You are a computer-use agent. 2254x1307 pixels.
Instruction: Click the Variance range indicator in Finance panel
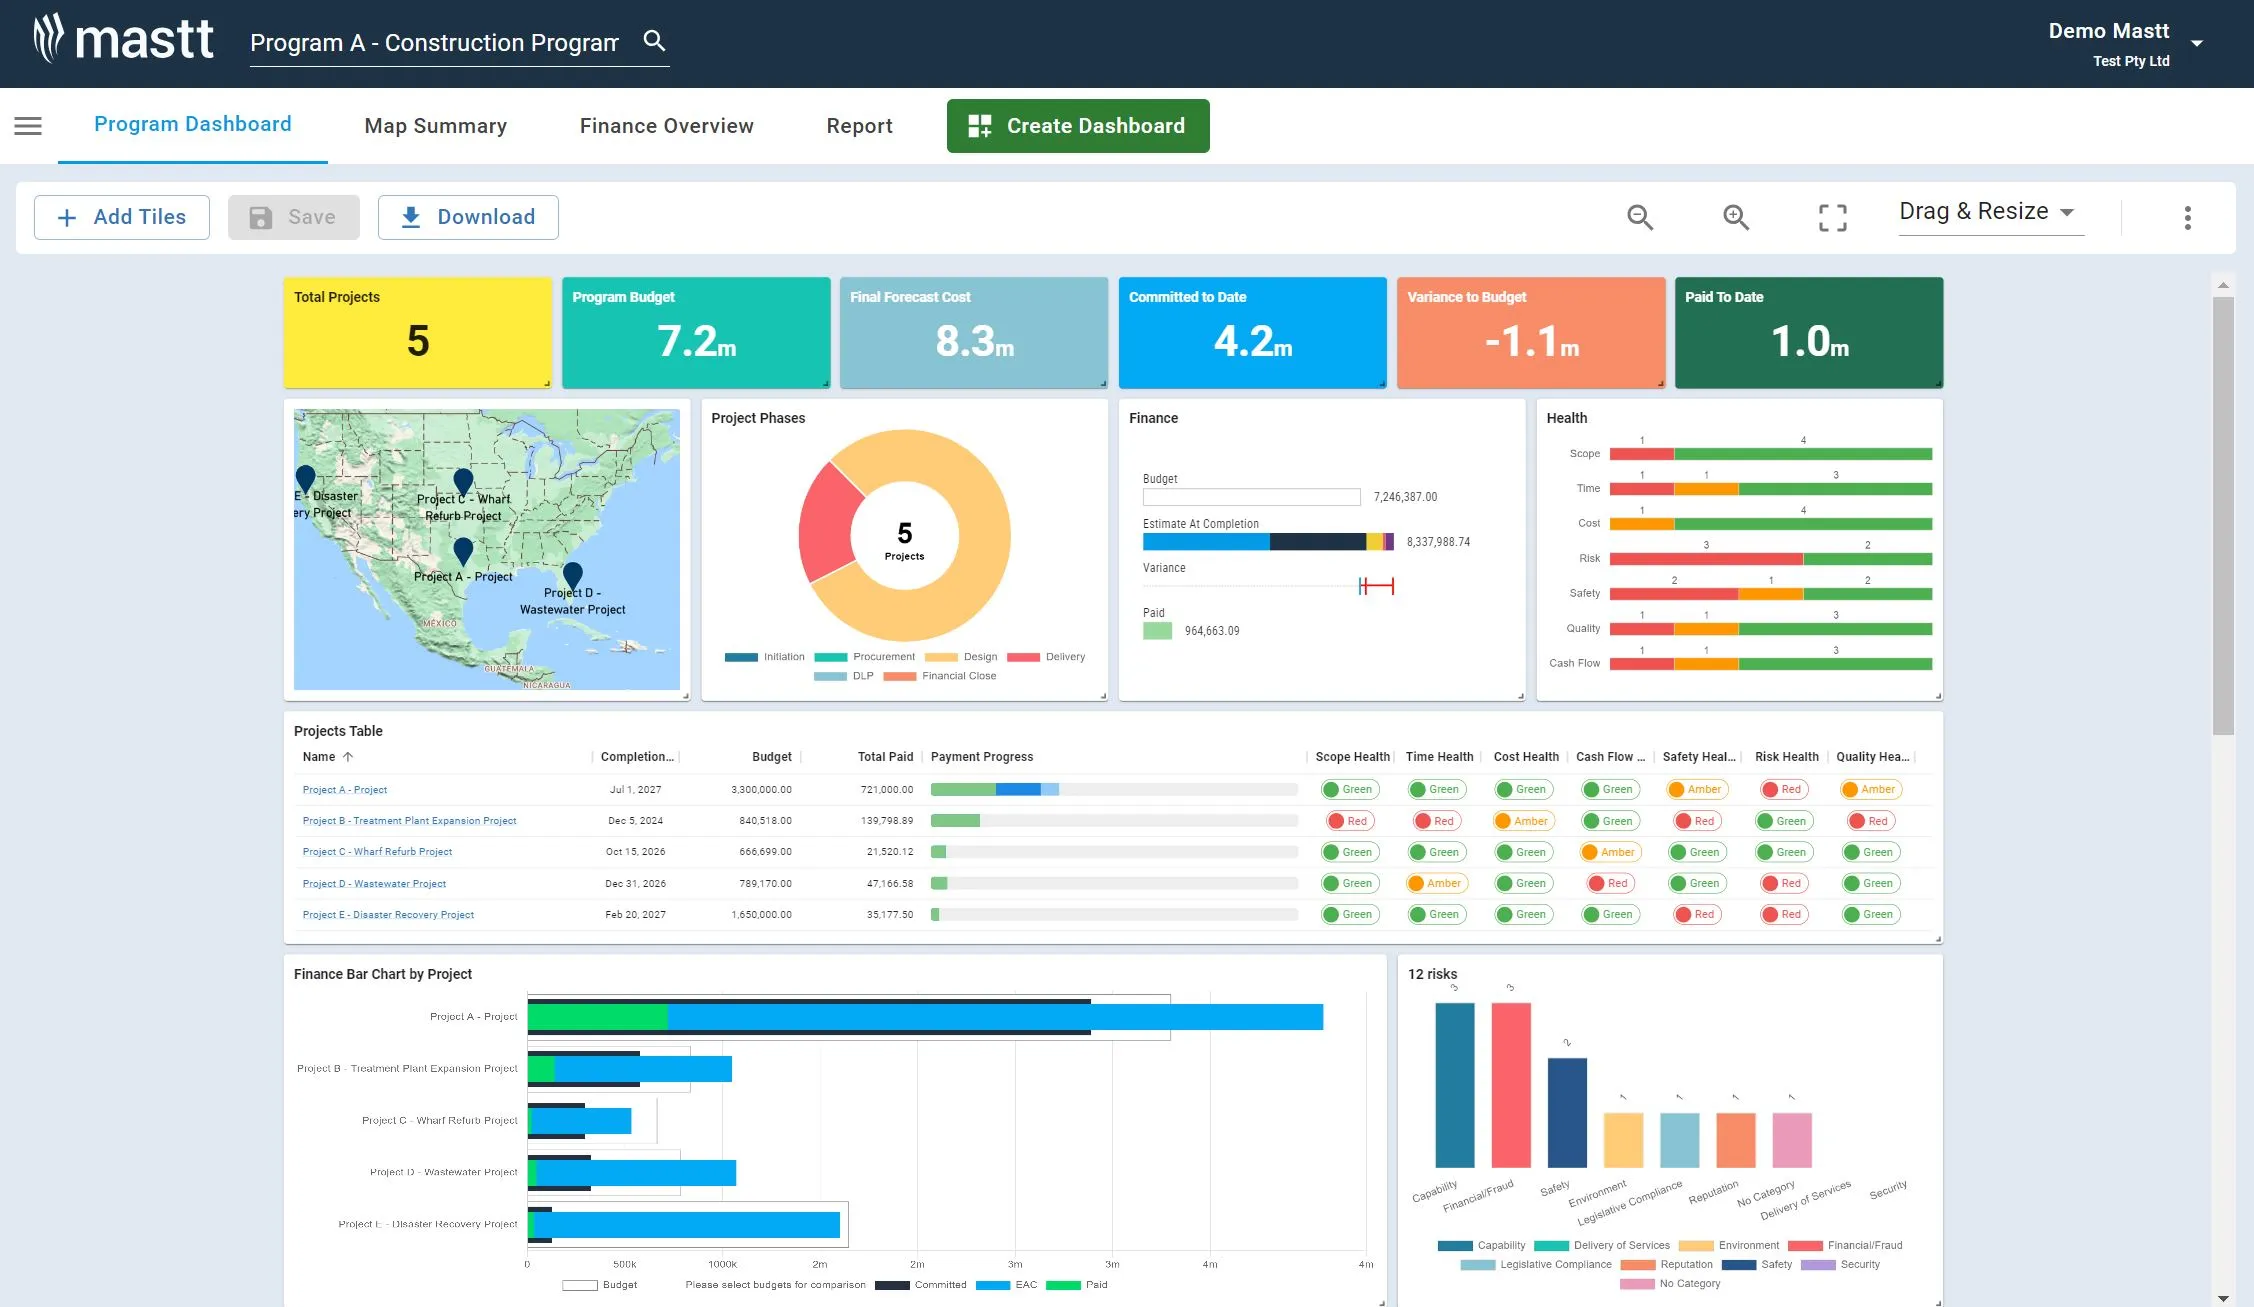point(1376,586)
